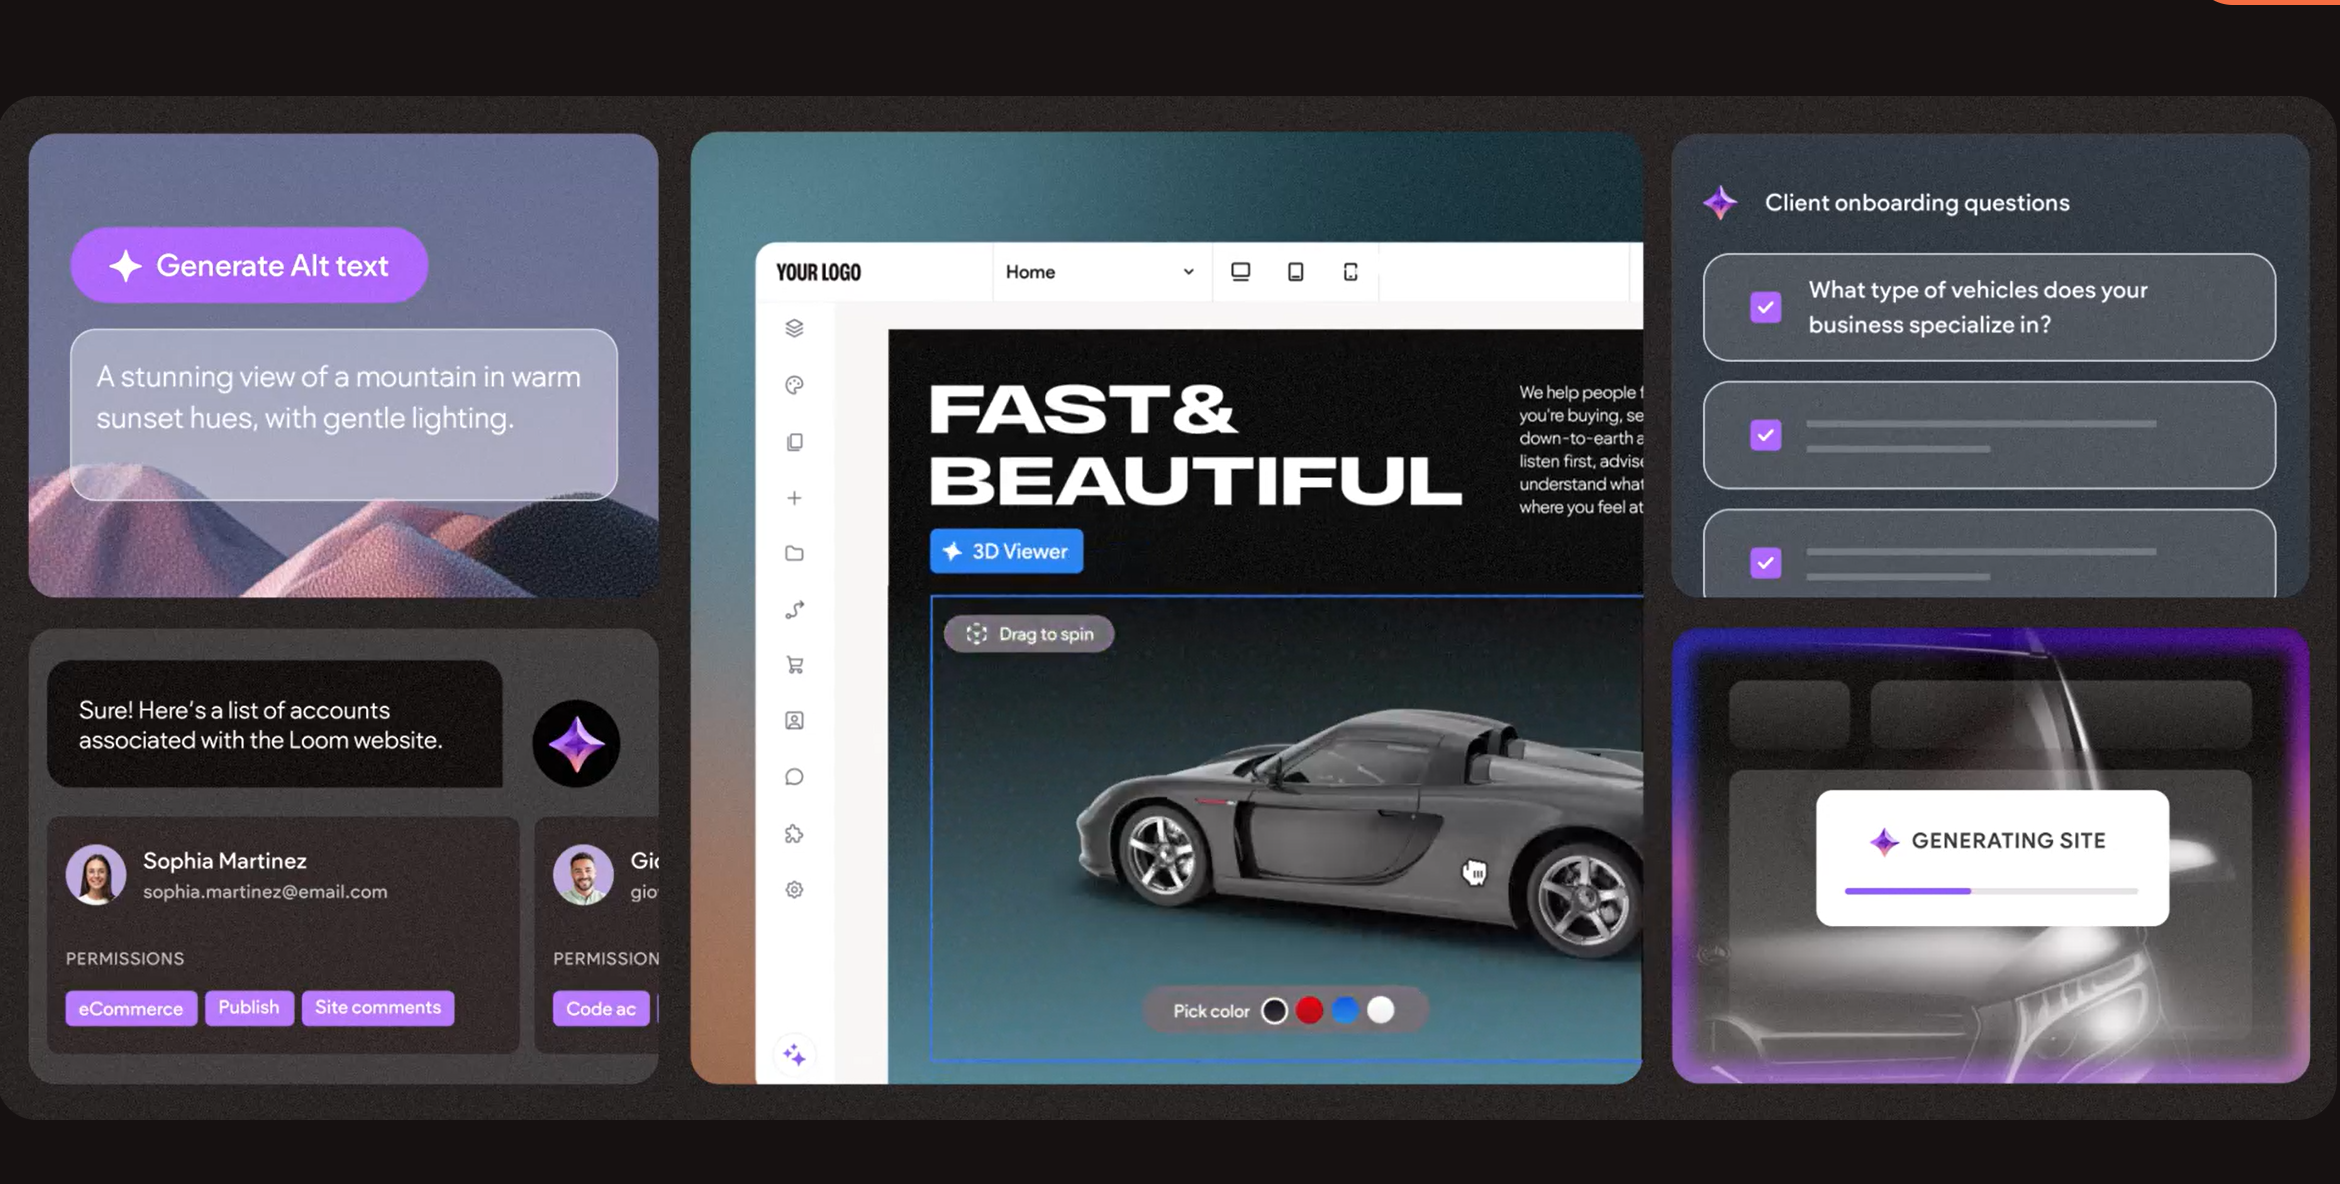Toggle the second client onboarding checkbox
This screenshot has width=2340, height=1184.
(1766, 435)
